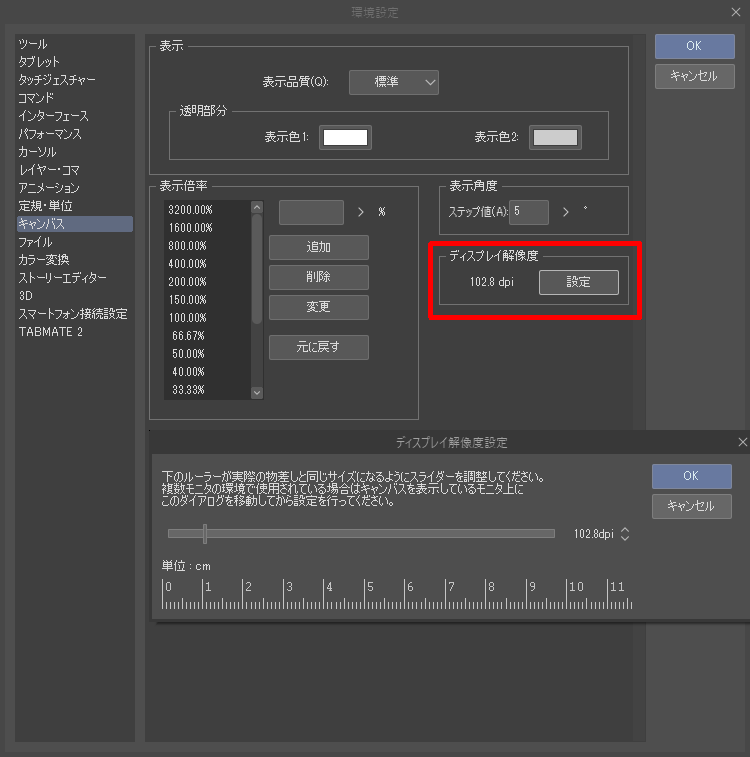Open スマートフォン接続設定 category
The image size is (750, 757).
point(73,314)
